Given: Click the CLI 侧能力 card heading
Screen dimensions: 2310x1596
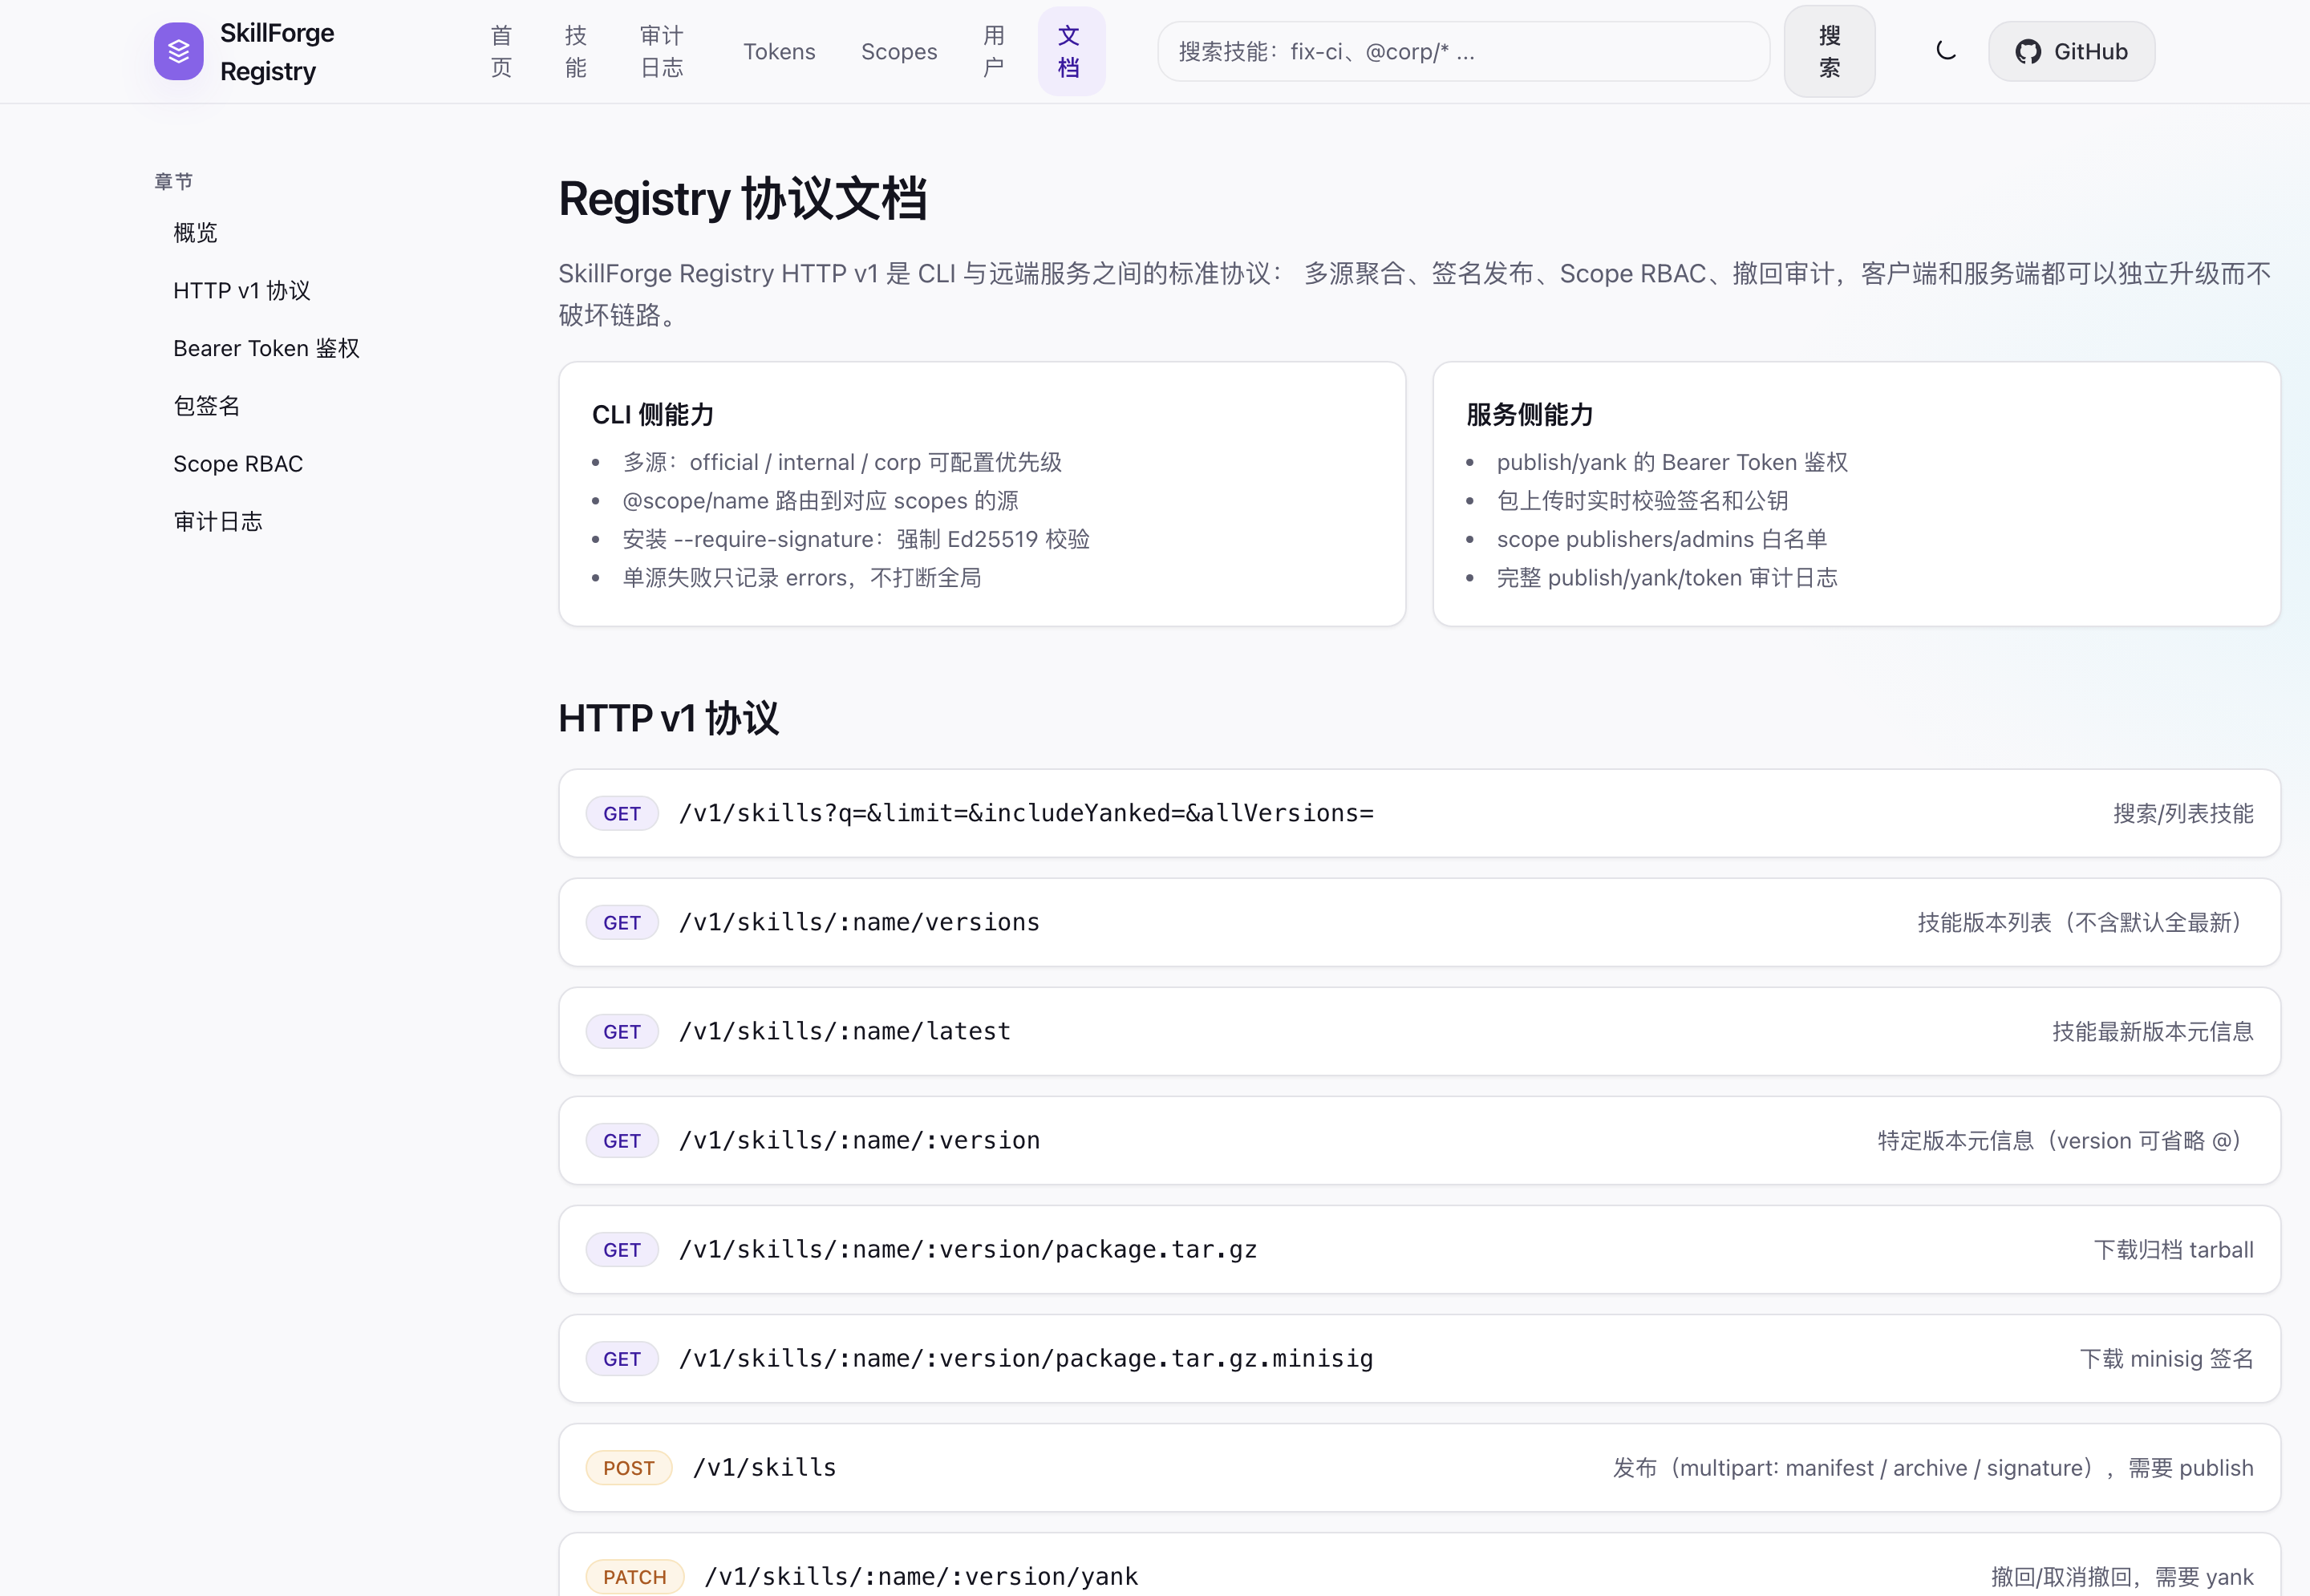Looking at the screenshot, I should coord(653,414).
